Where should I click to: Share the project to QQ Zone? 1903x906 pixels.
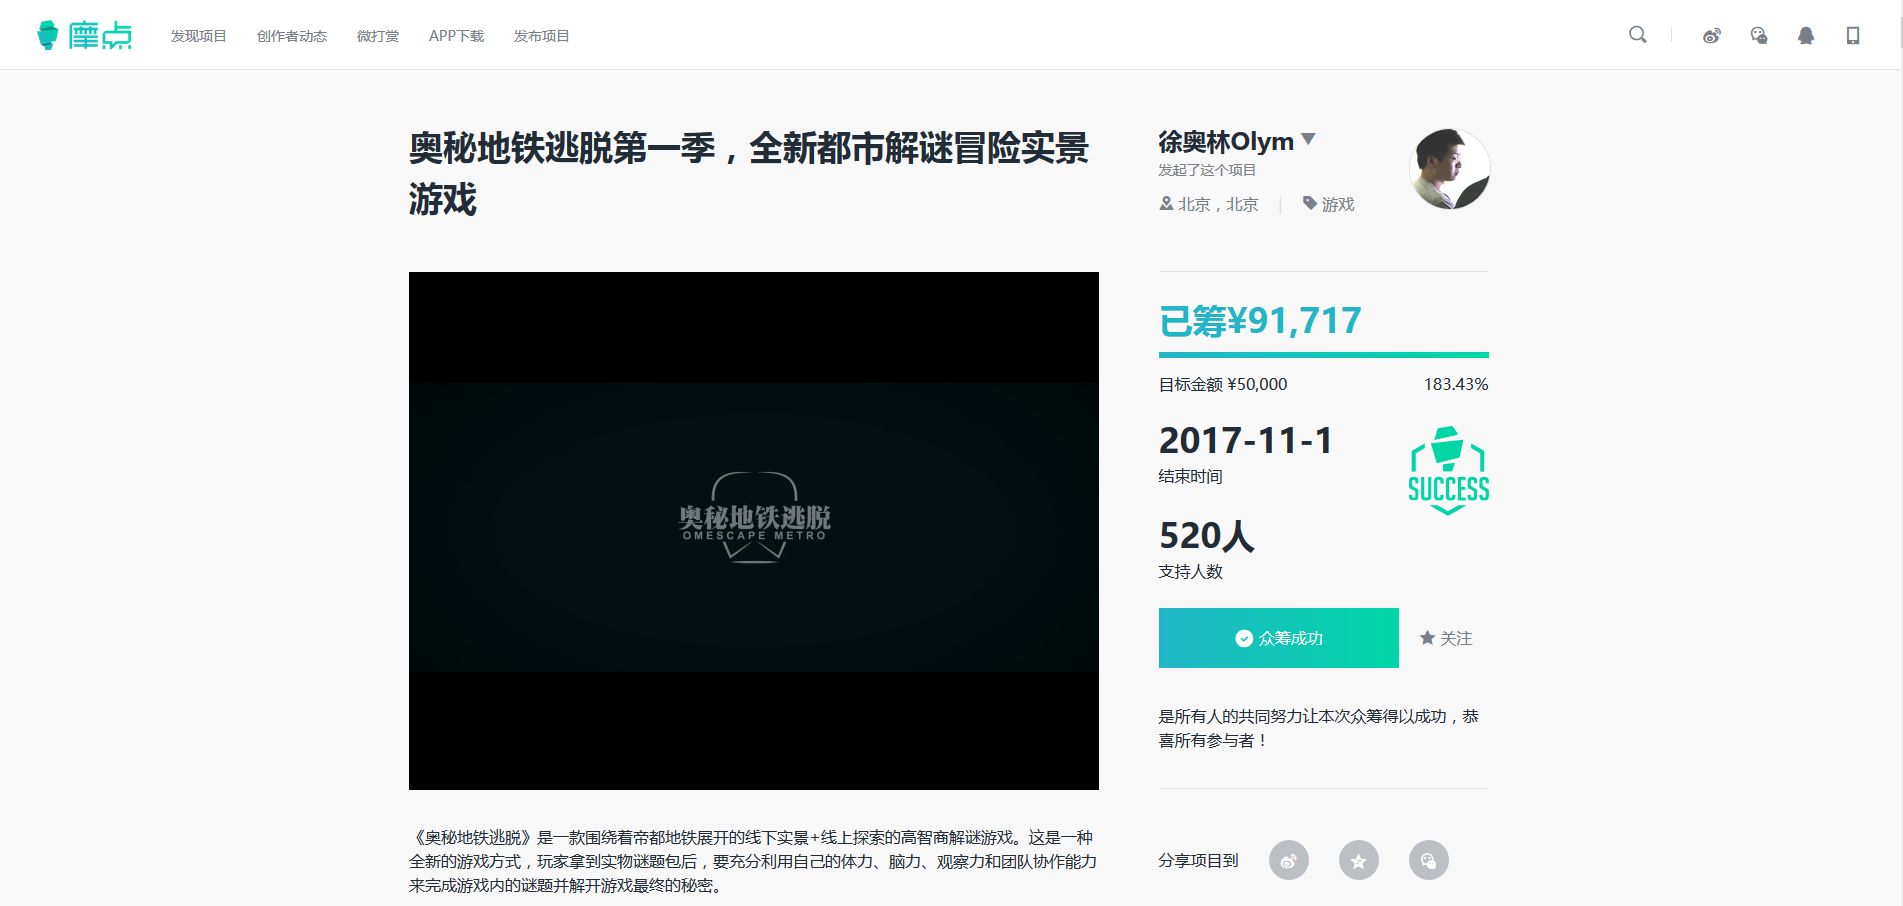pyautogui.click(x=1358, y=860)
